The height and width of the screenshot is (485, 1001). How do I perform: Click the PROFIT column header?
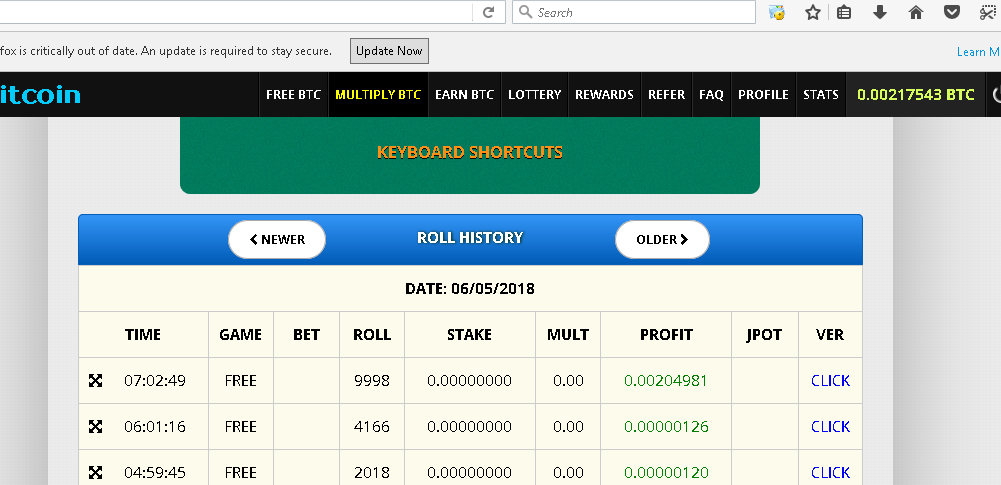point(666,335)
